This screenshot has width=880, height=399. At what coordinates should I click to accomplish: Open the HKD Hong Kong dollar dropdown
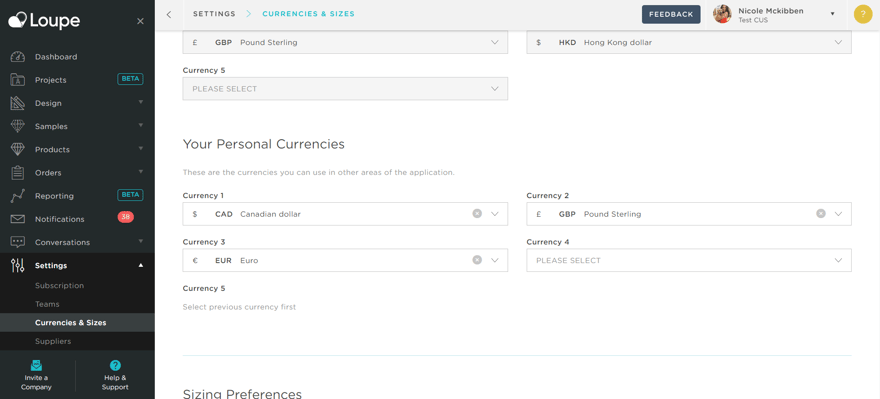click(x=689, y=42)
